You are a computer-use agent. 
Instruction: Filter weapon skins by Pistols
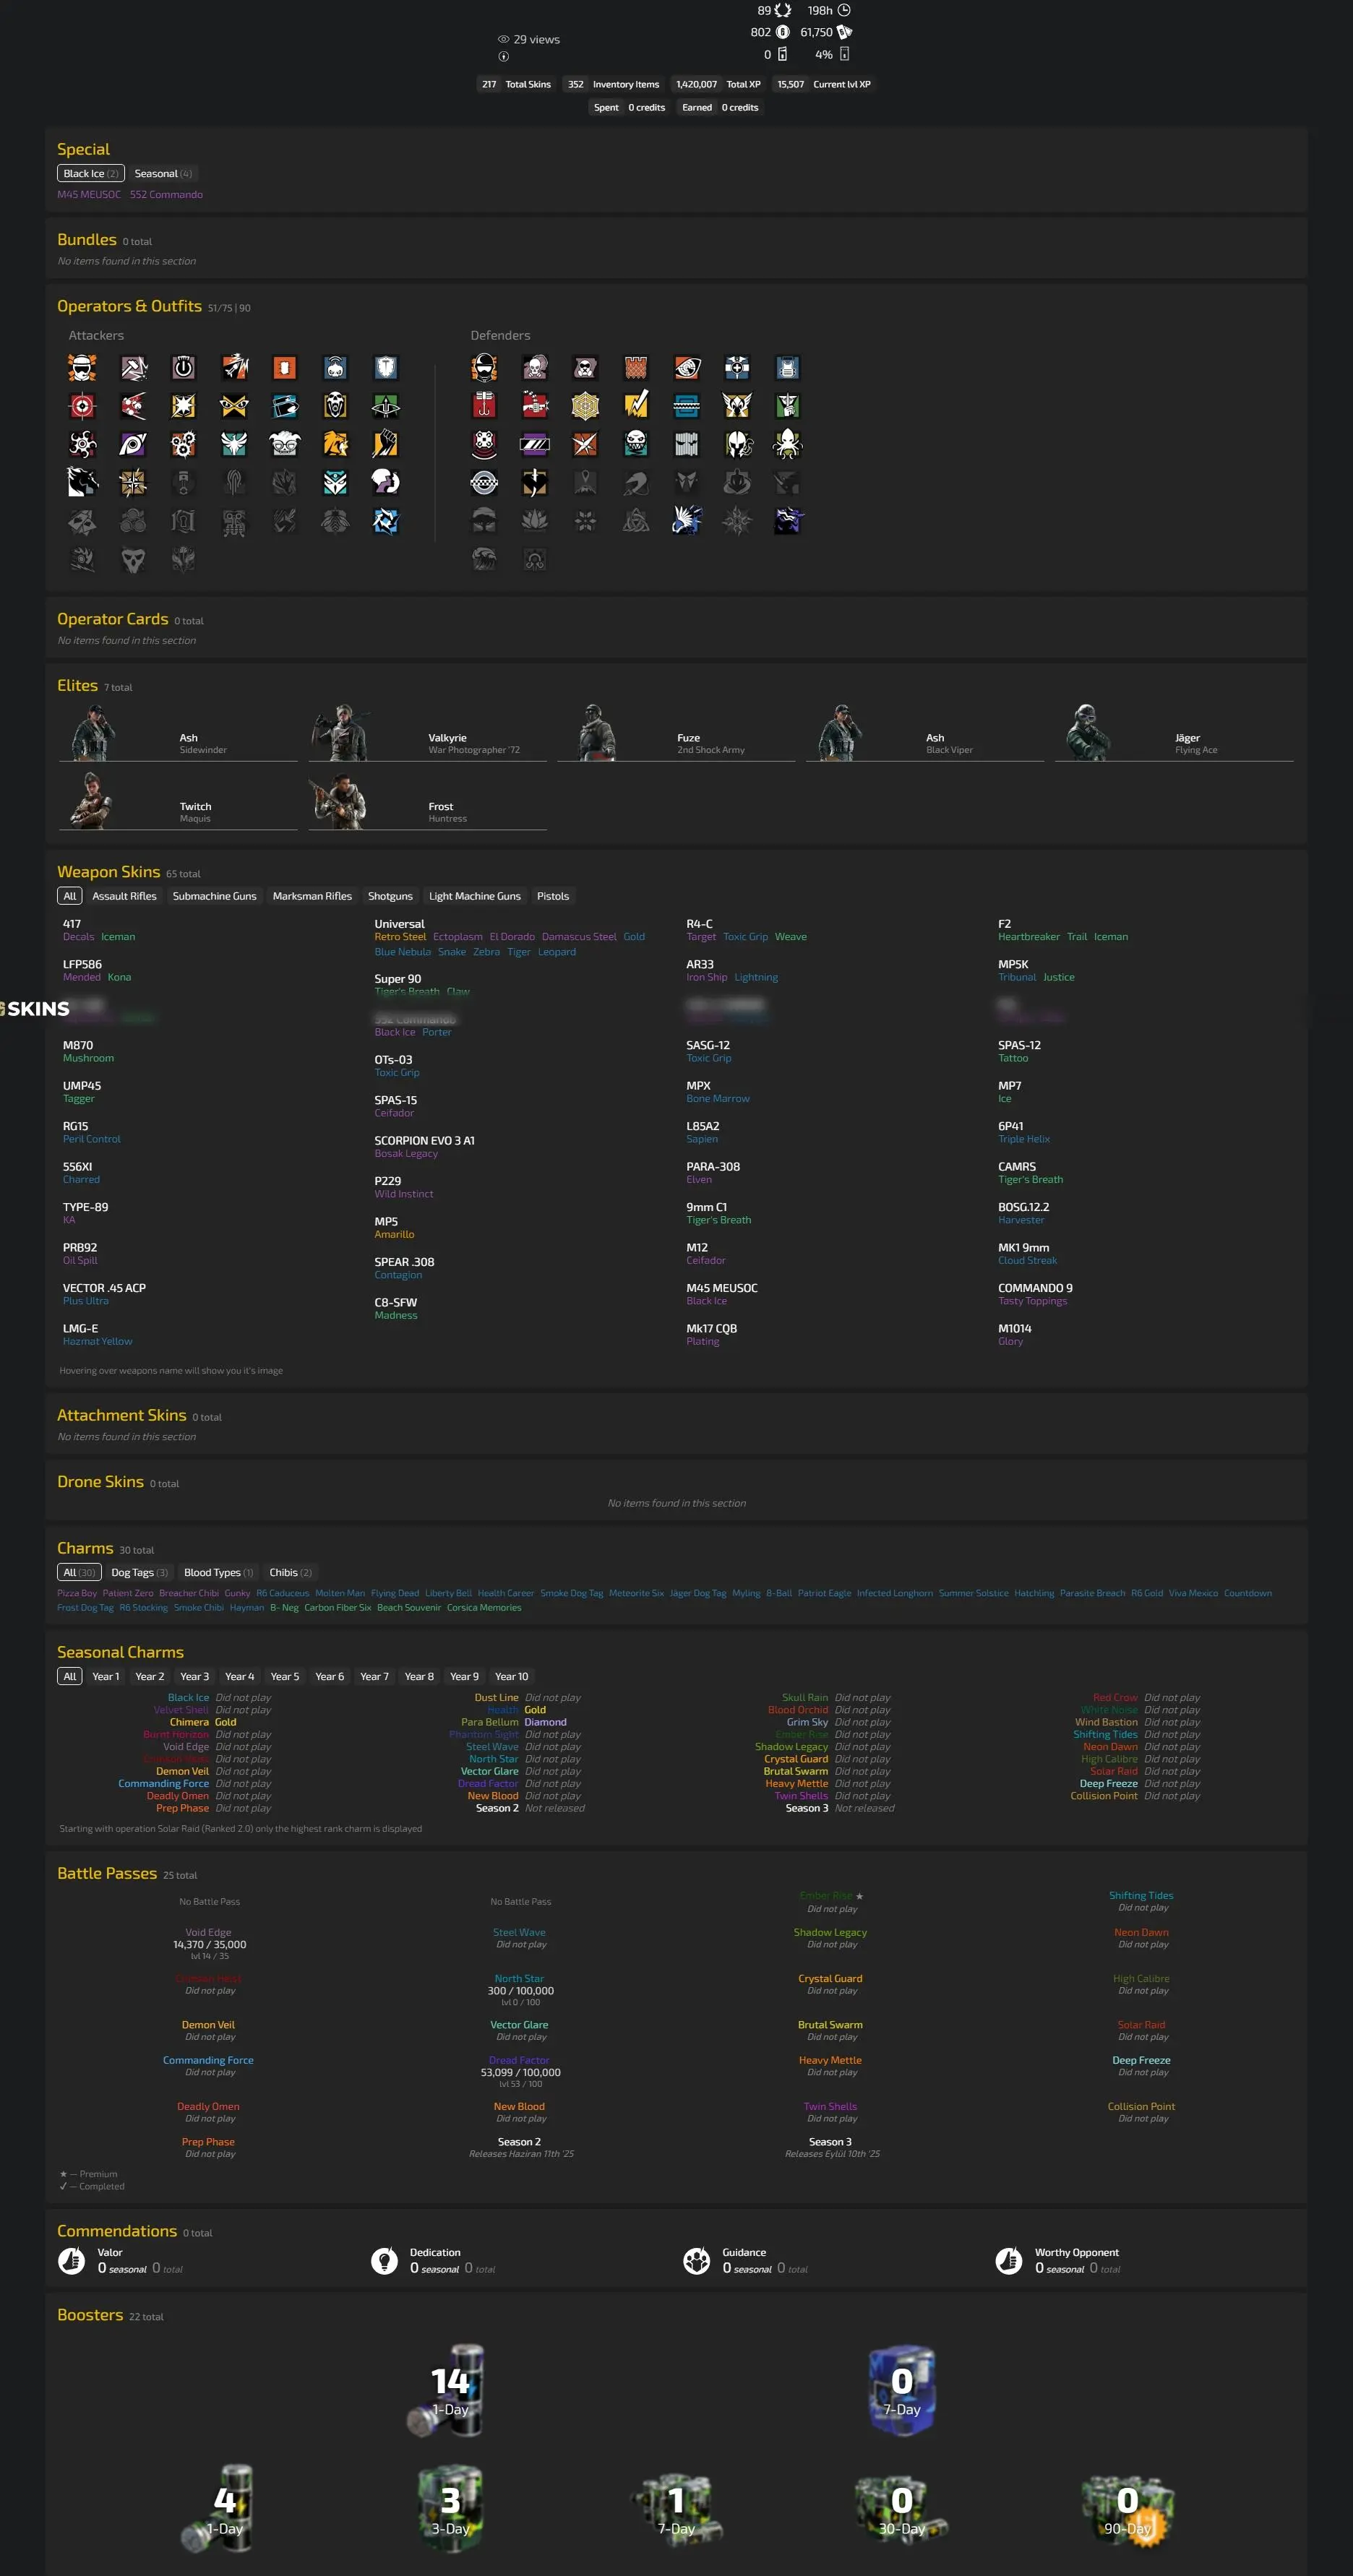tap(552, 896)
